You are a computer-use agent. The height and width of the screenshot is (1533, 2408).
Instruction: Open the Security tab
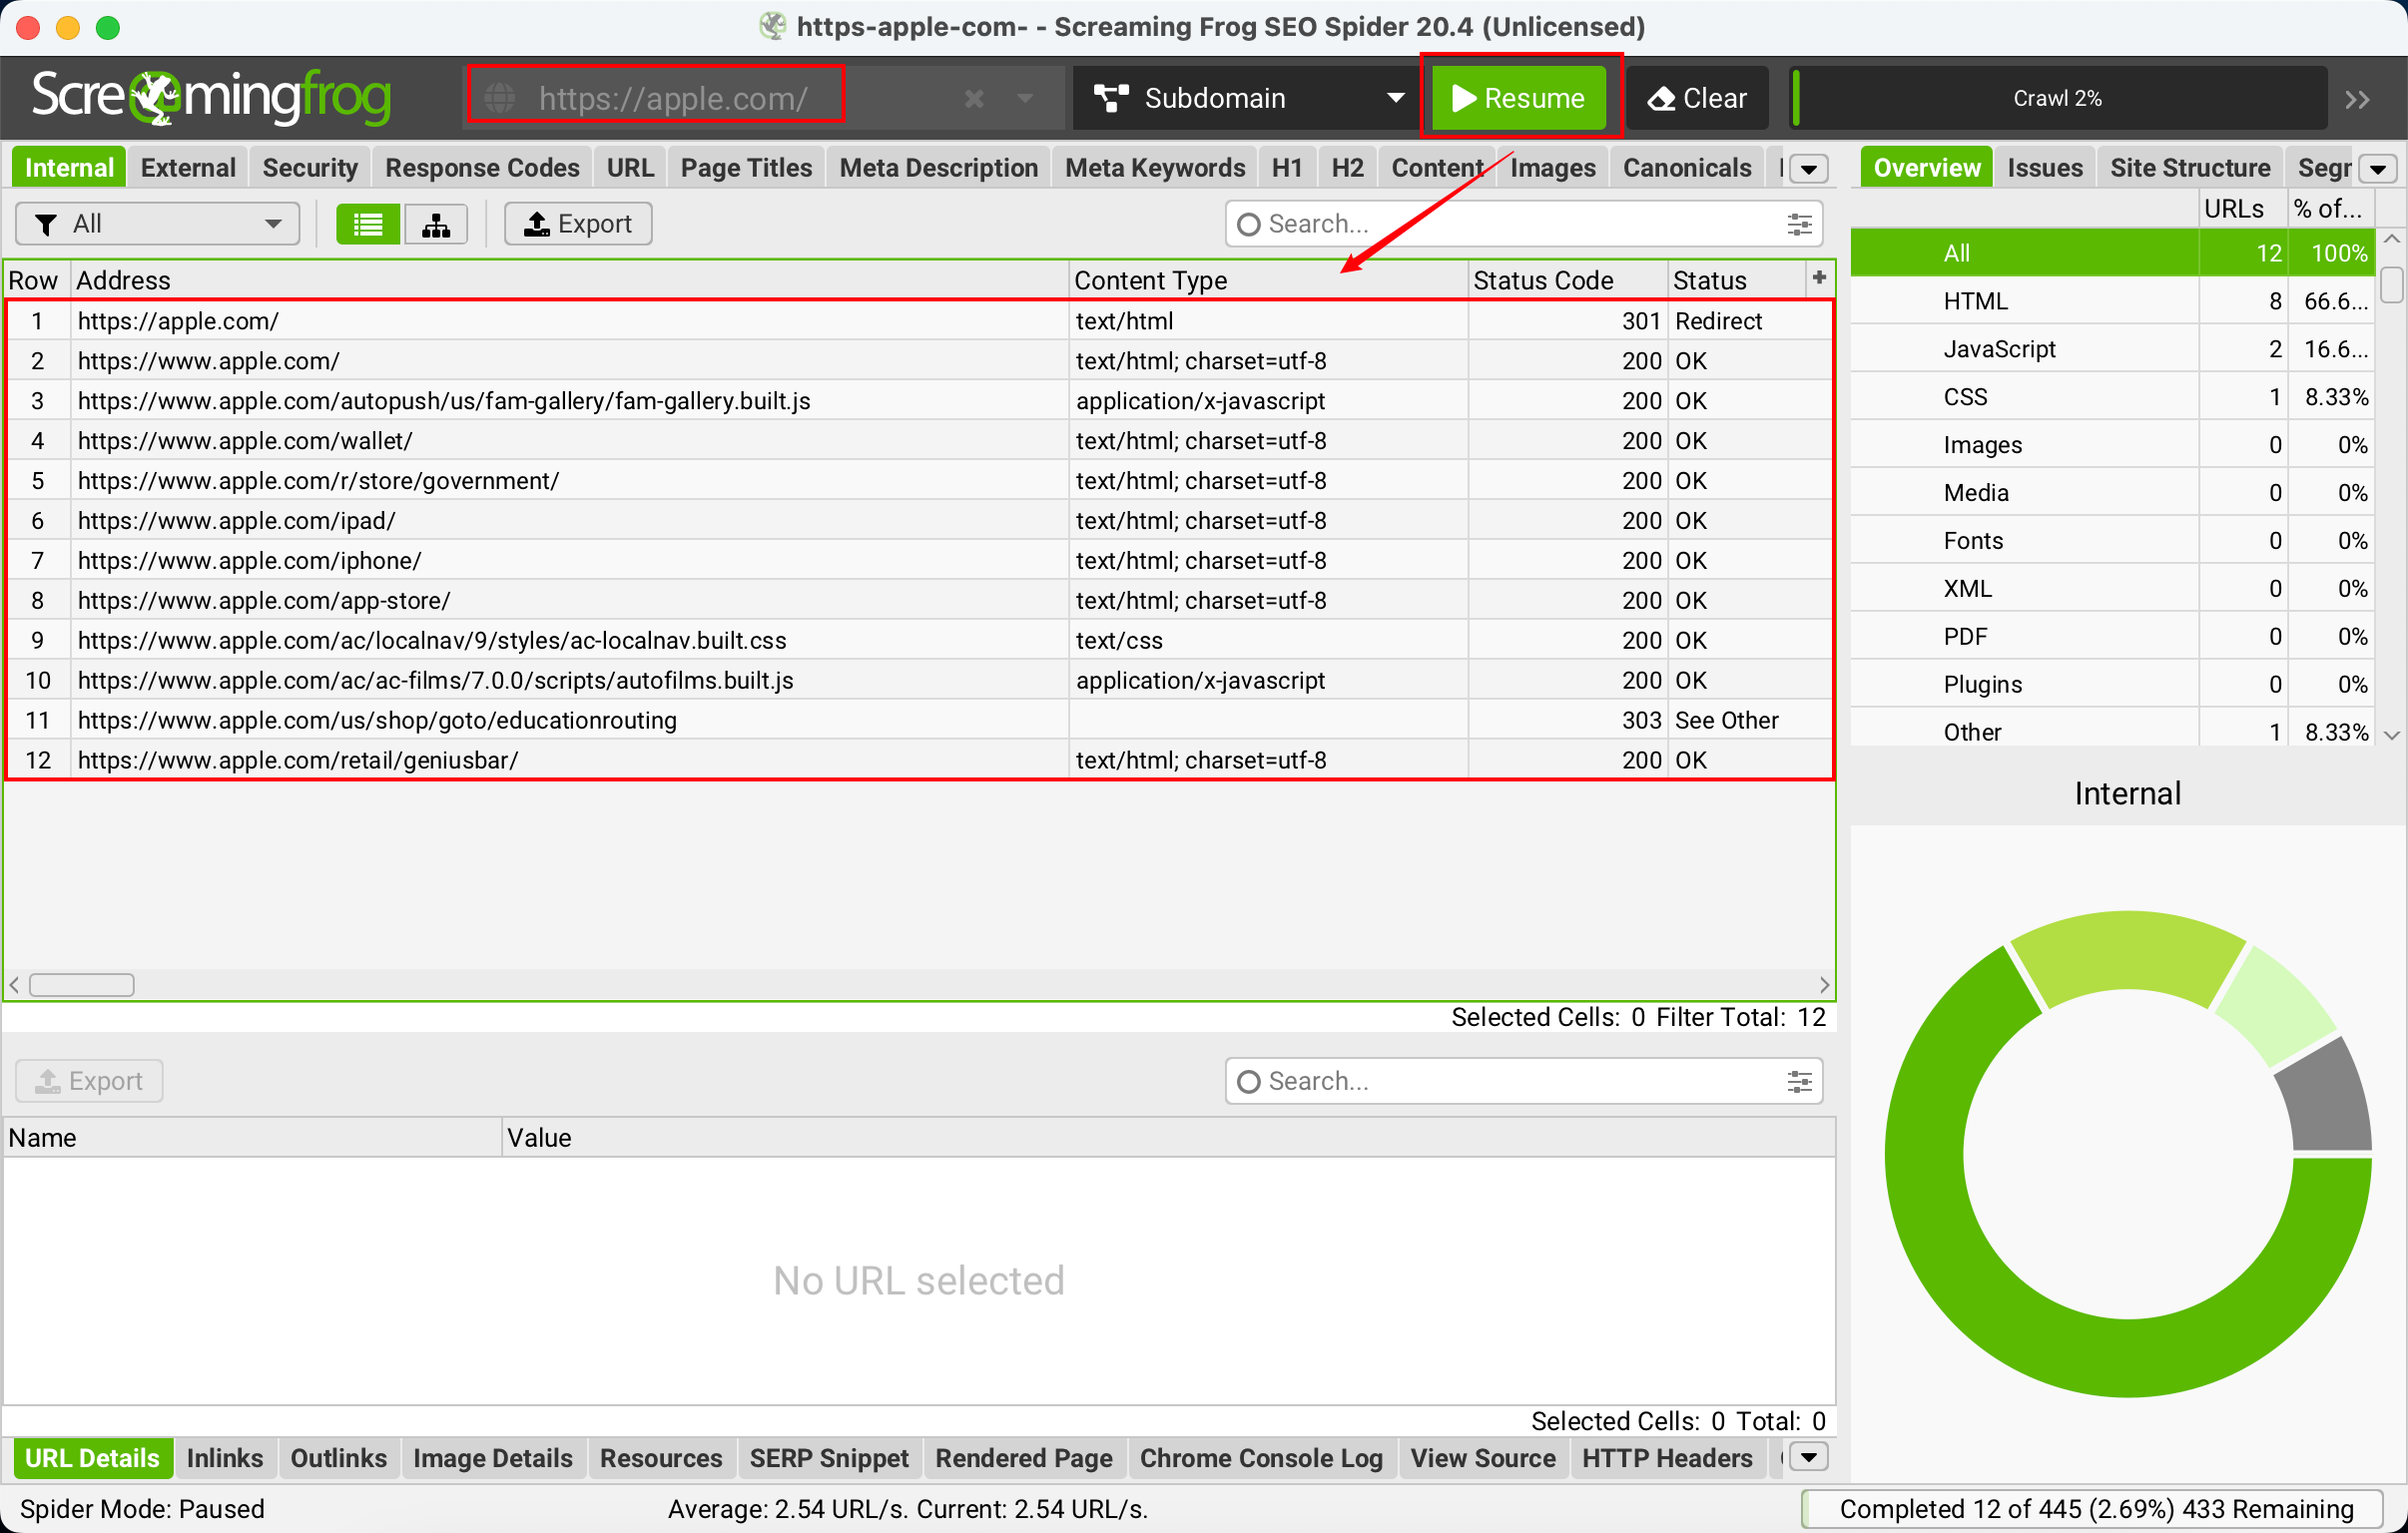pyautogui.click(x=310, y=168)
